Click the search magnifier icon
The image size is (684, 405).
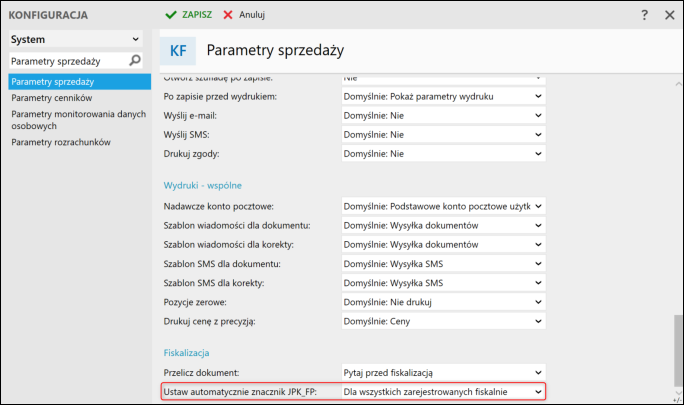pyautogui.click(x=136, y=61)
